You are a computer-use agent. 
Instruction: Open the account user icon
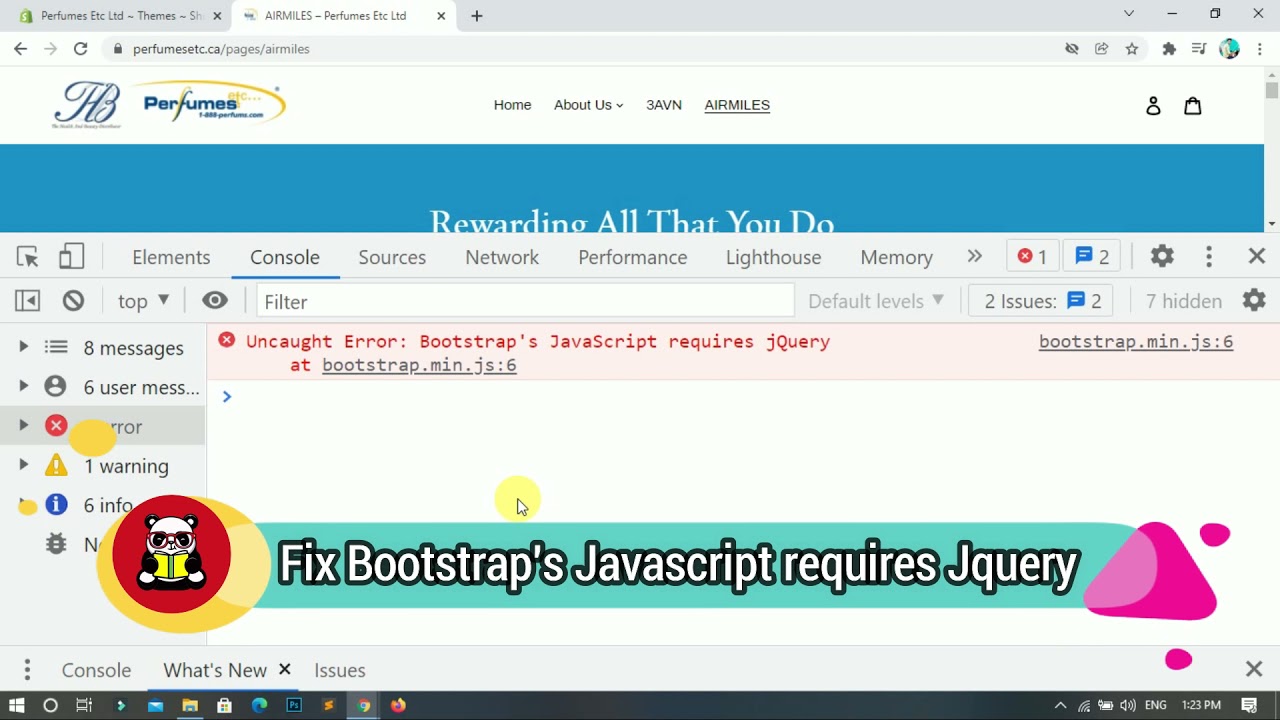point(1153,106)
